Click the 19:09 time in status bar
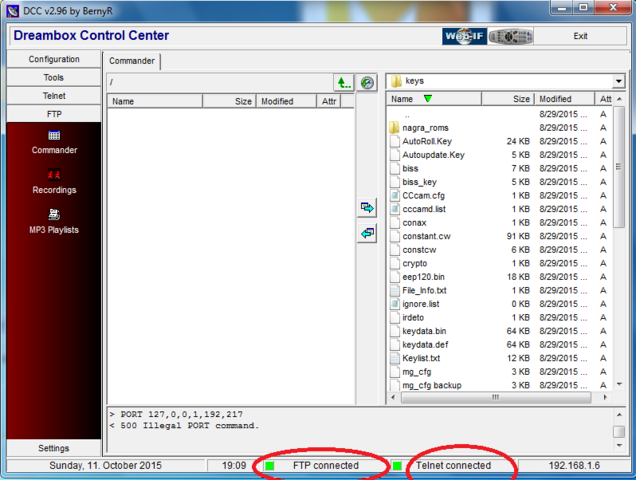This screenshot has width=636, height=480. tap(234, 466)
